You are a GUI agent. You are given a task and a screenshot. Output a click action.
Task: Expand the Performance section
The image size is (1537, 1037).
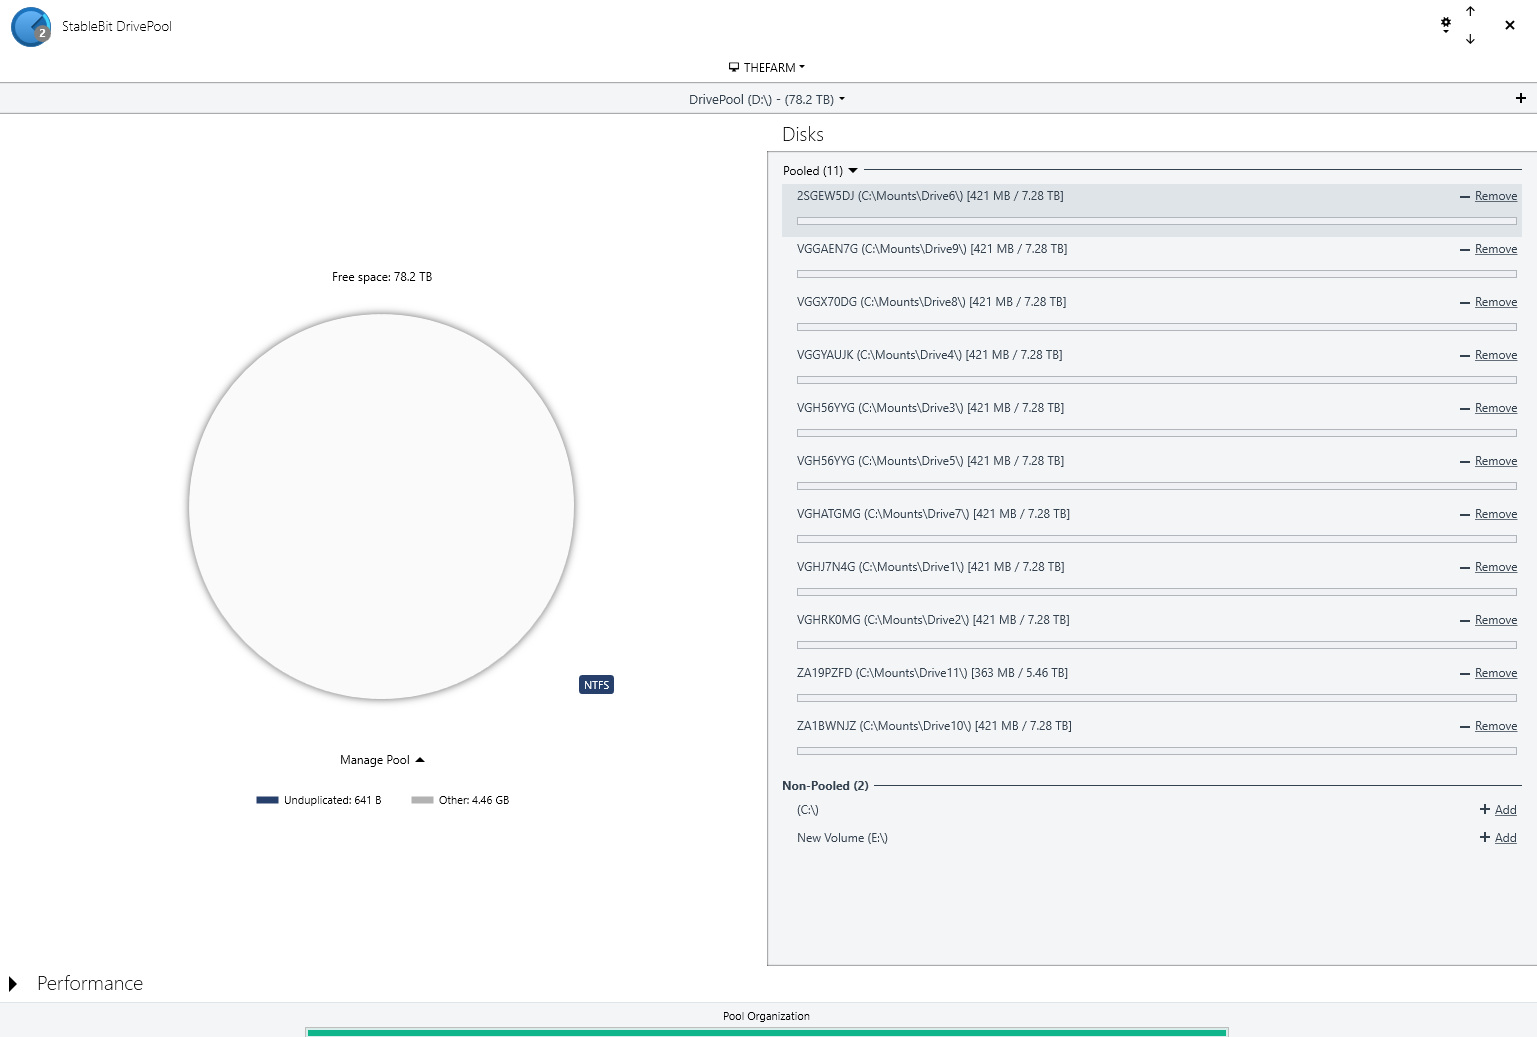[14, 984]
